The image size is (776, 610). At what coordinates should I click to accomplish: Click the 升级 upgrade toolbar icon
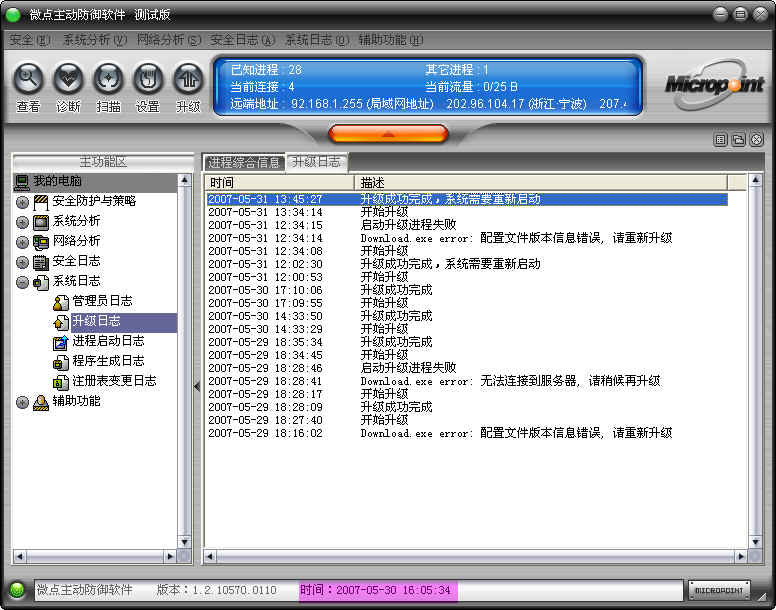(188, 78)
